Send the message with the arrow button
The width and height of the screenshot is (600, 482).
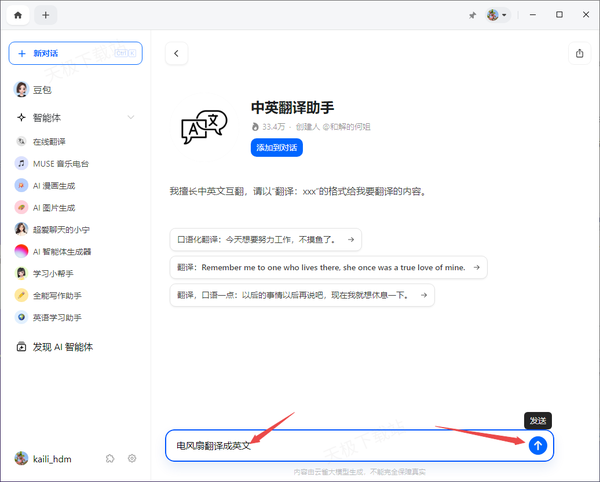538,445
